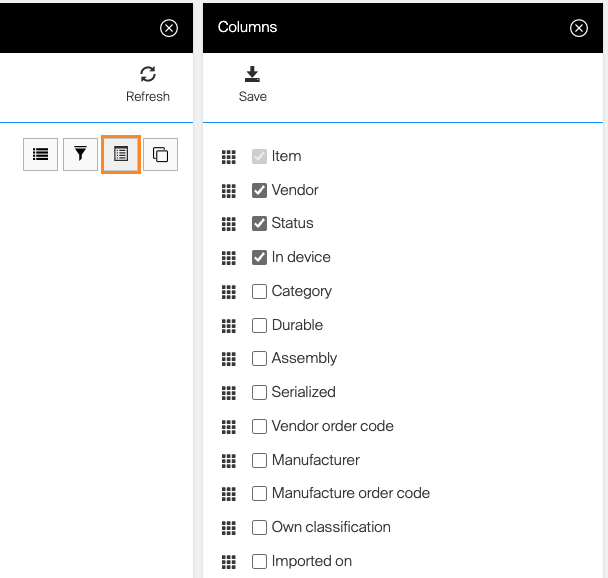Tick the Serialized checkbox

click(x=259, y=392)
